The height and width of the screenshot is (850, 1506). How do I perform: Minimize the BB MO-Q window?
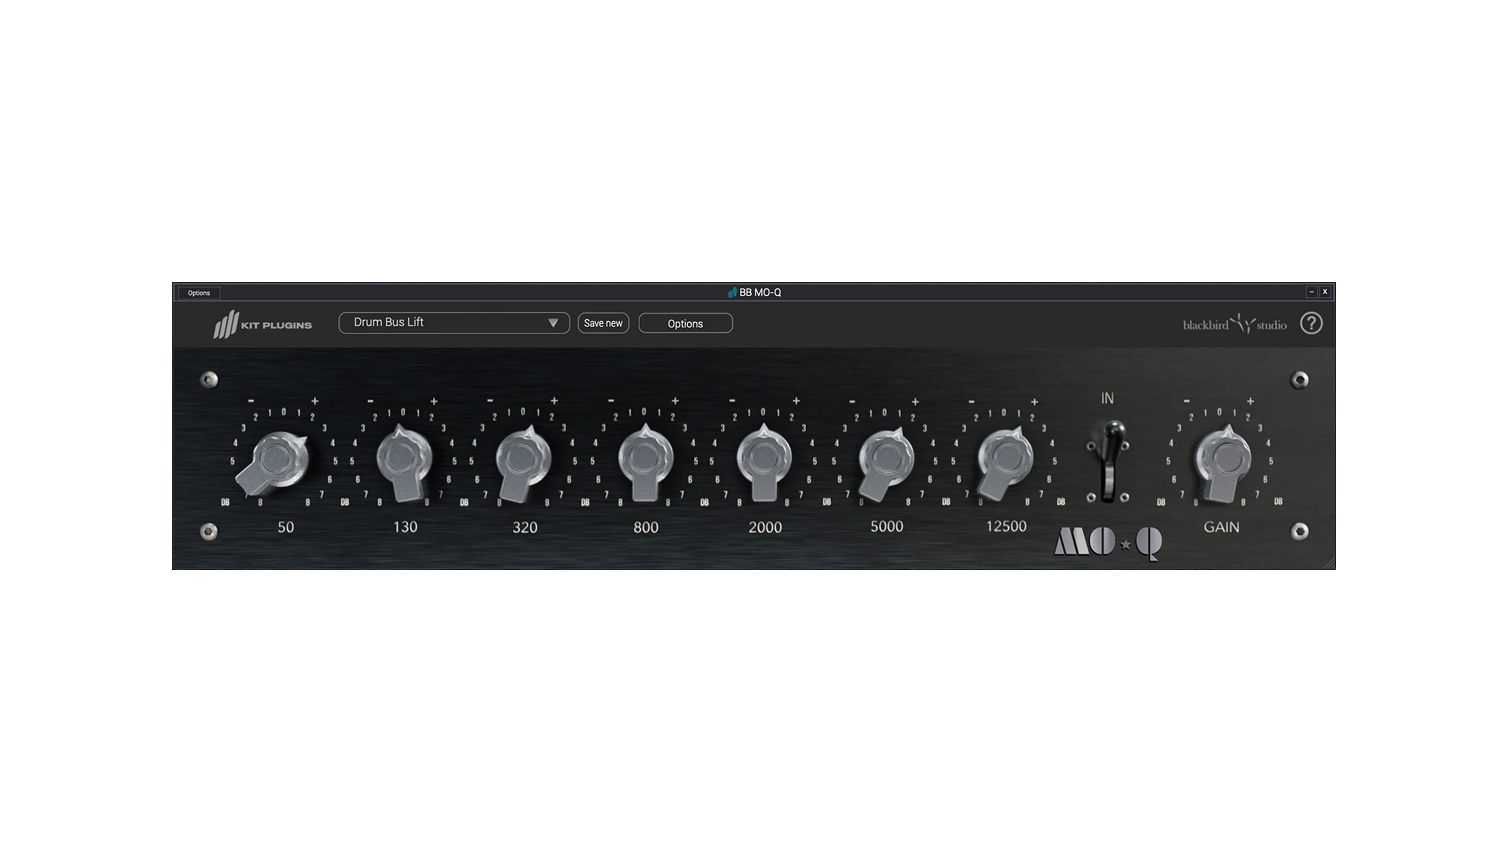(1311, 292)
